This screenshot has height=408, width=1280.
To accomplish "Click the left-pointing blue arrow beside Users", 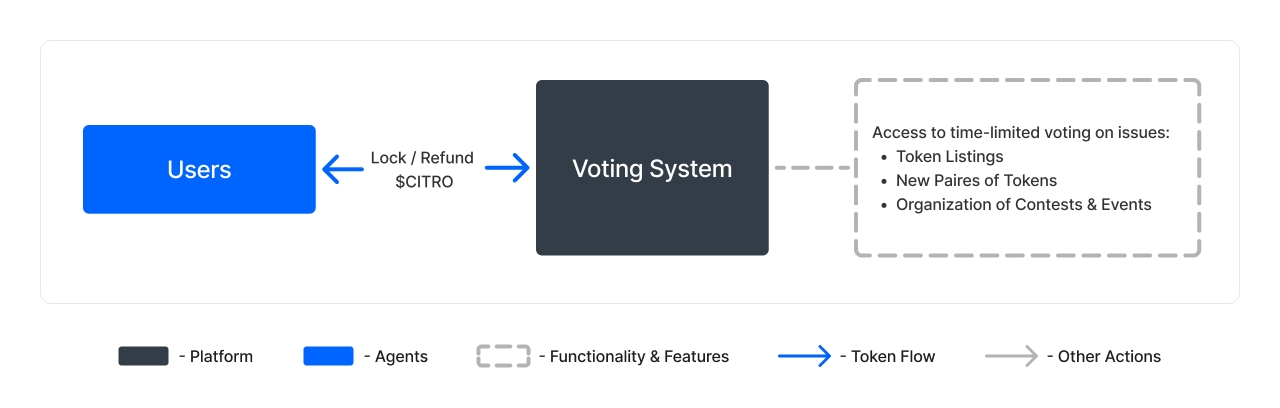I will tap(343, 169).
